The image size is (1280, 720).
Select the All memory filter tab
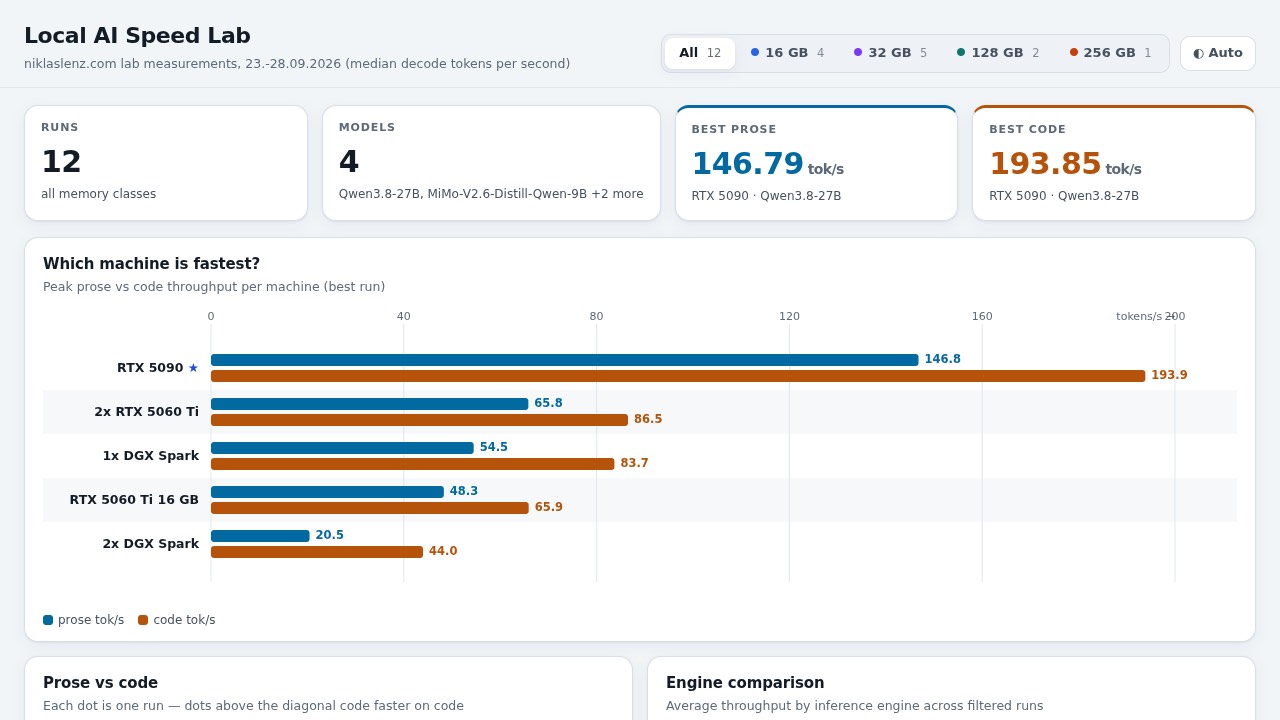[x=700, y=53]
